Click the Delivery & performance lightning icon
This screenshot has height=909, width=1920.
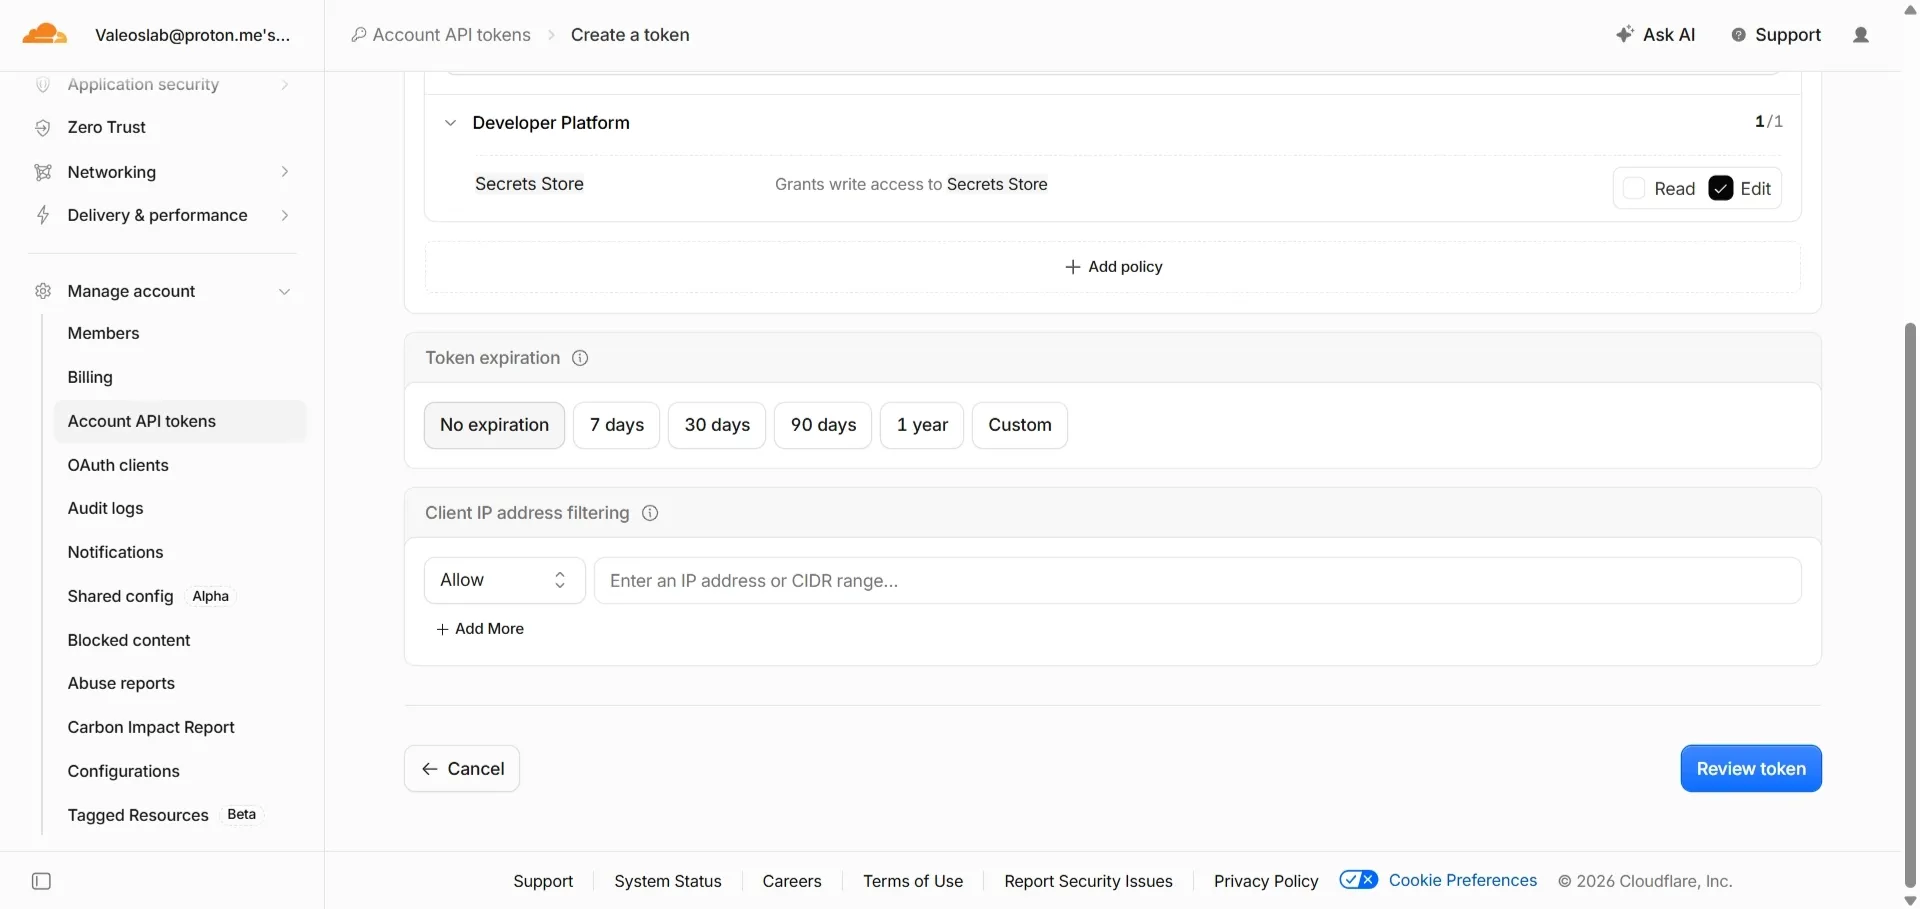tap(43, 215)
